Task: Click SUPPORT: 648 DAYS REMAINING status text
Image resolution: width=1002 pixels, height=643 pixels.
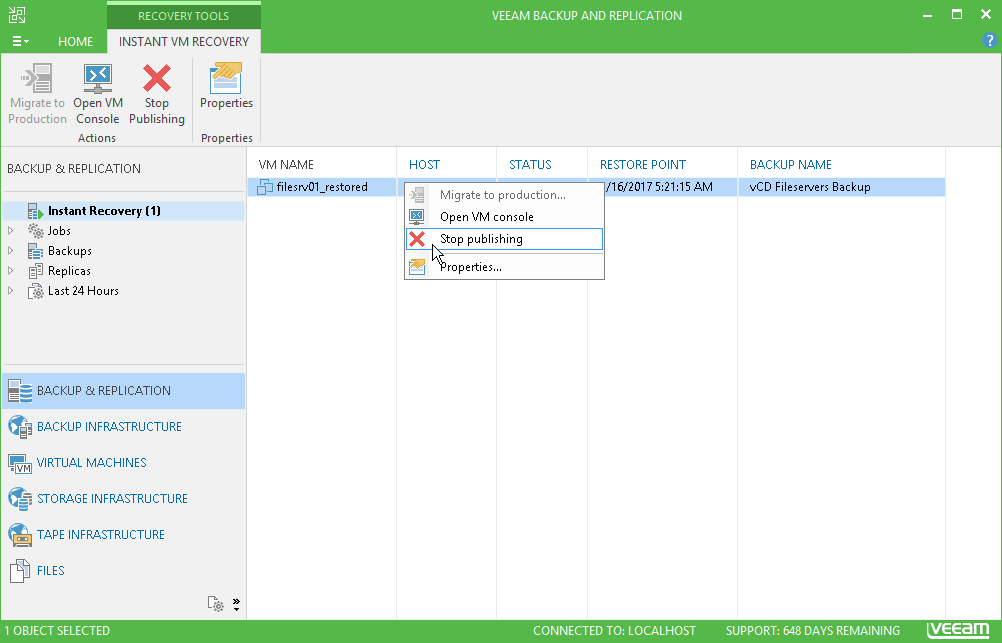Action: [812, 631]
